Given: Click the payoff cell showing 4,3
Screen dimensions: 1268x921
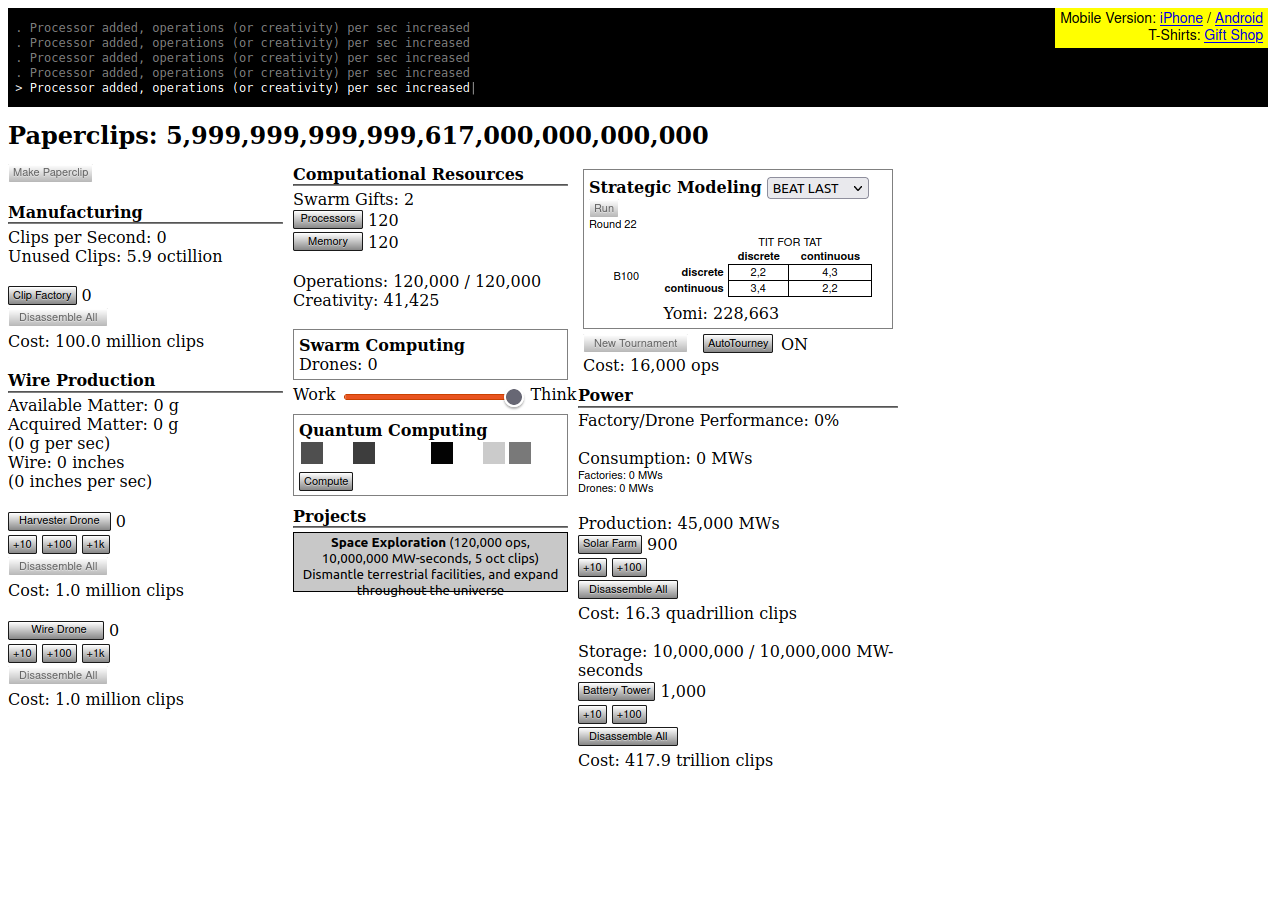Looking at the screenshot, I should (830, 272).
